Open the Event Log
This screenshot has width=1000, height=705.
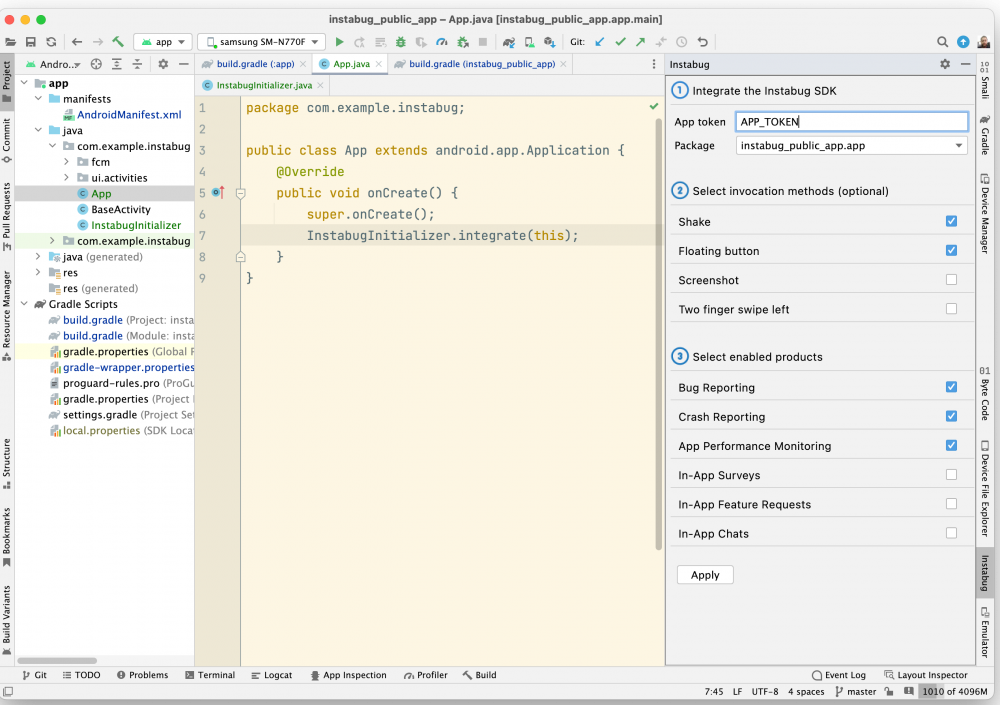coord(839,675)
